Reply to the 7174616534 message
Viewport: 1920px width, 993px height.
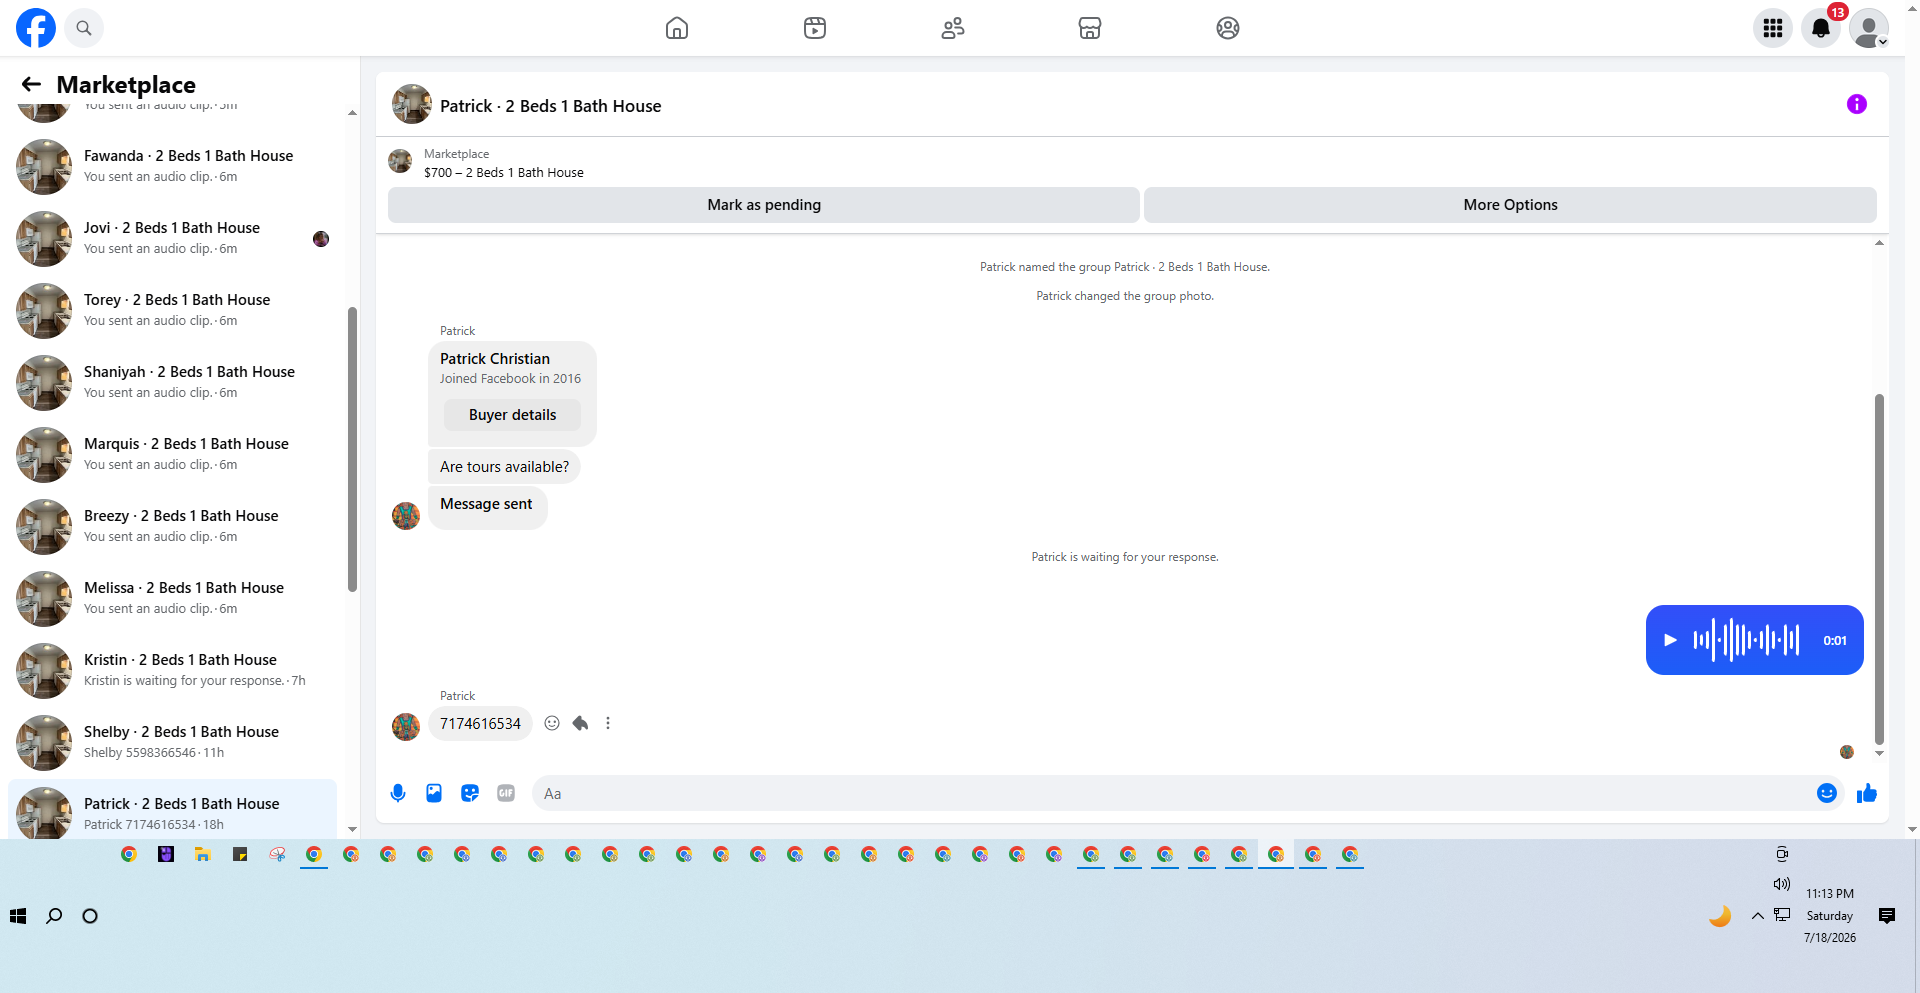click(x=580, y=723)
